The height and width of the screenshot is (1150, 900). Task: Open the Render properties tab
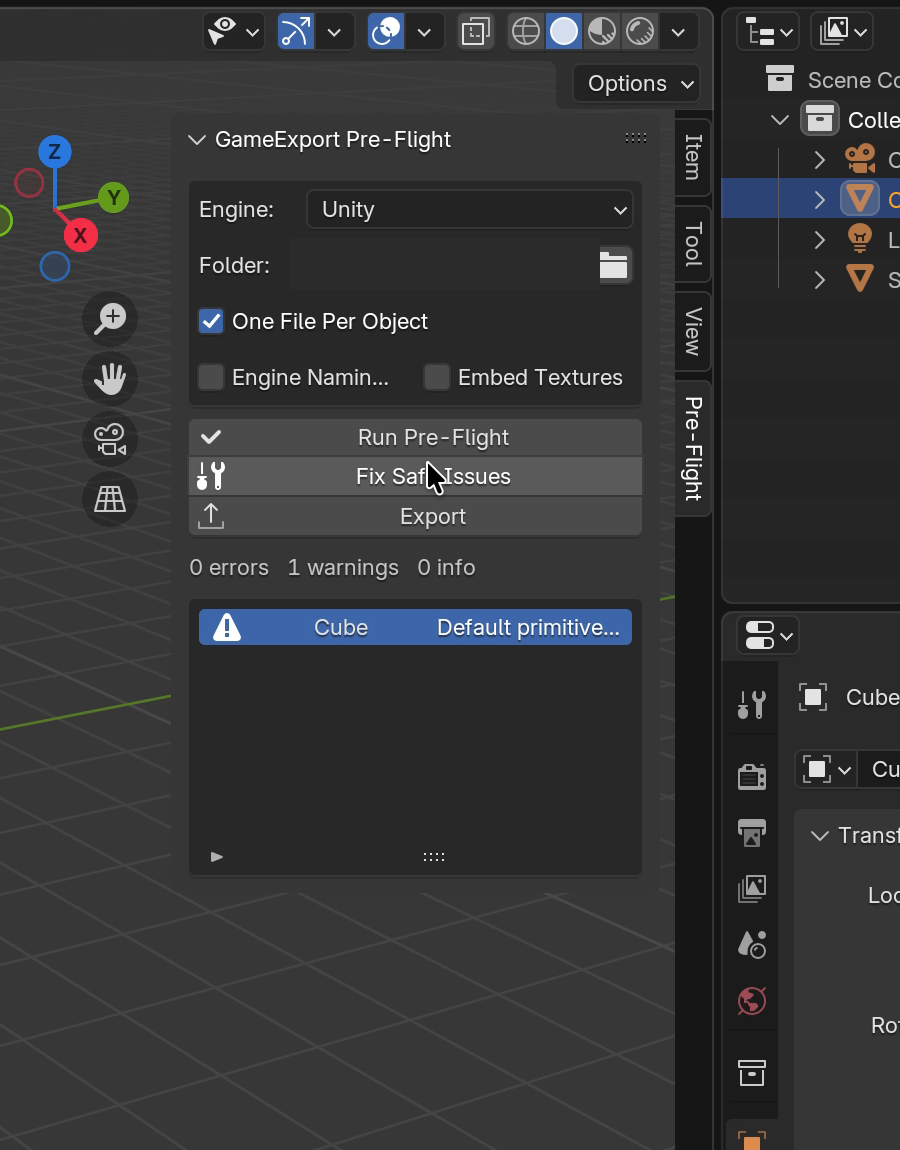752,777
